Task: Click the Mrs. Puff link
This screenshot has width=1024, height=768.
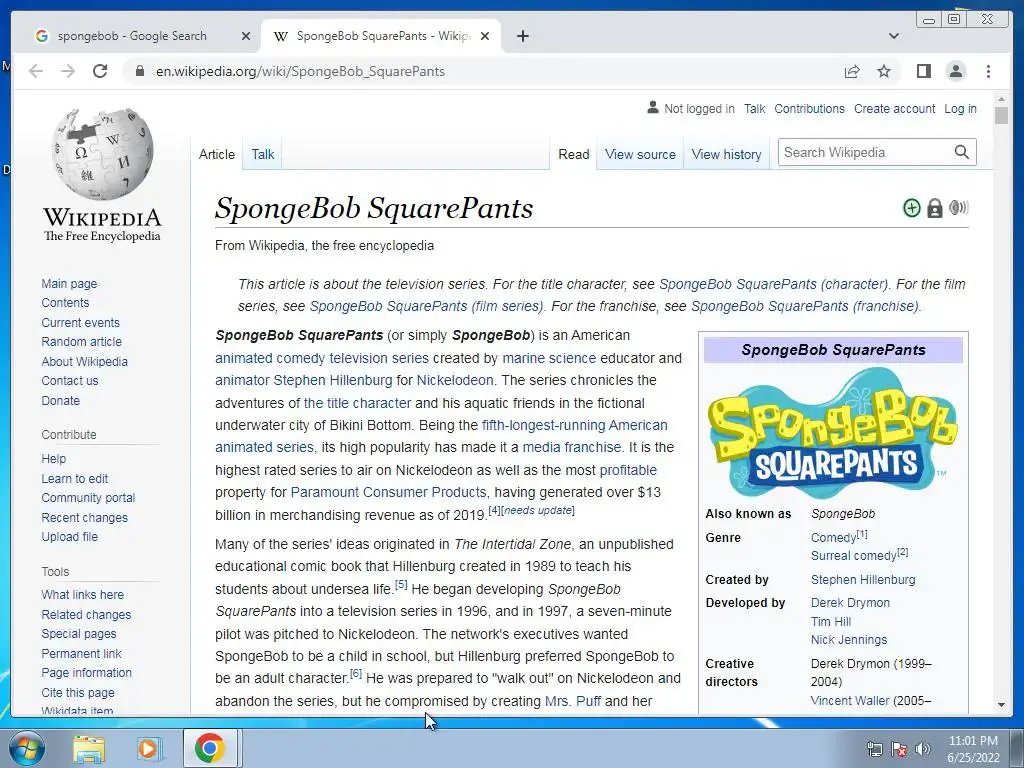Action: tap(573, 701)
